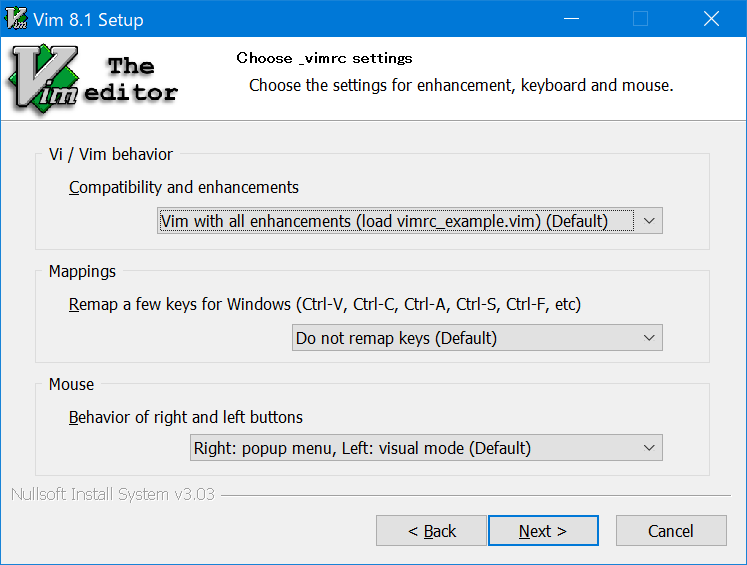The height and width of the screenshot is (565, 747).
Task: Click the 'Choose _vimrc settings' heading
Action: pos(324,59)
